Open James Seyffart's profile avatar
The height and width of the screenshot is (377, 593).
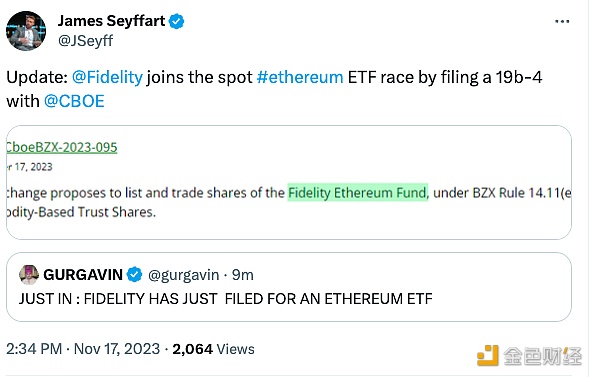26,31
